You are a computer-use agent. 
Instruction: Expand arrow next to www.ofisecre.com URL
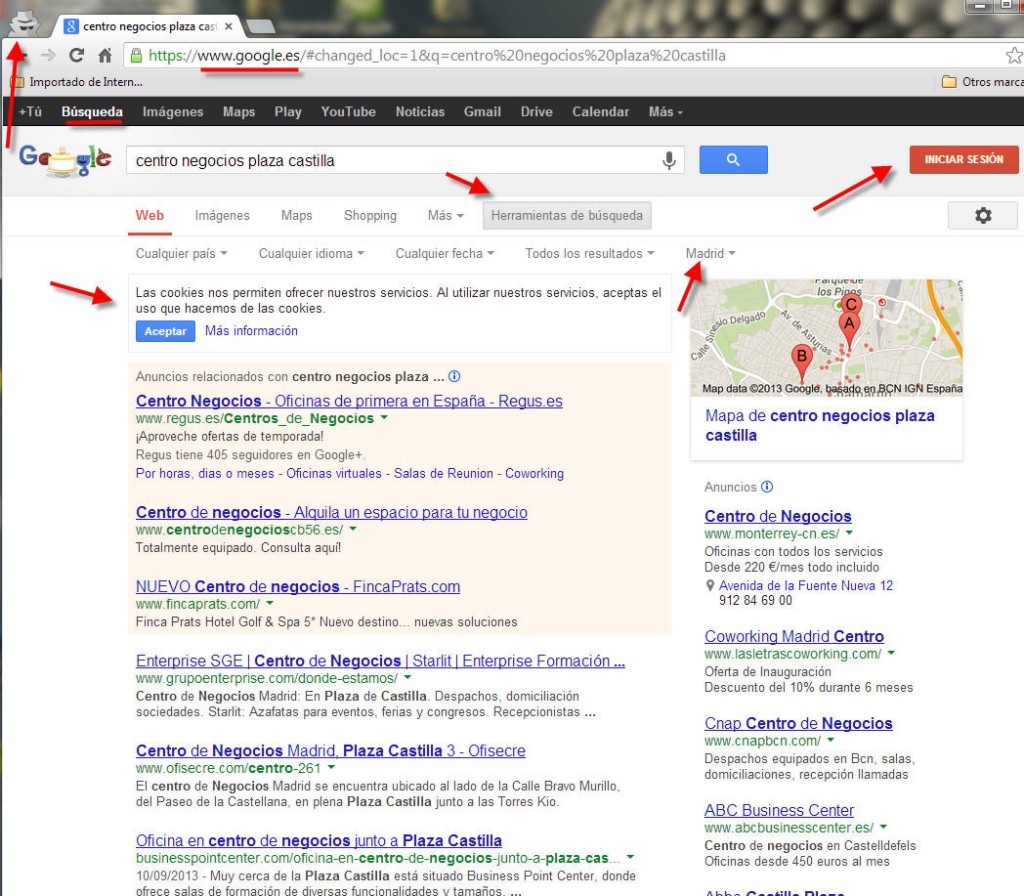click(x=331, y=767)
